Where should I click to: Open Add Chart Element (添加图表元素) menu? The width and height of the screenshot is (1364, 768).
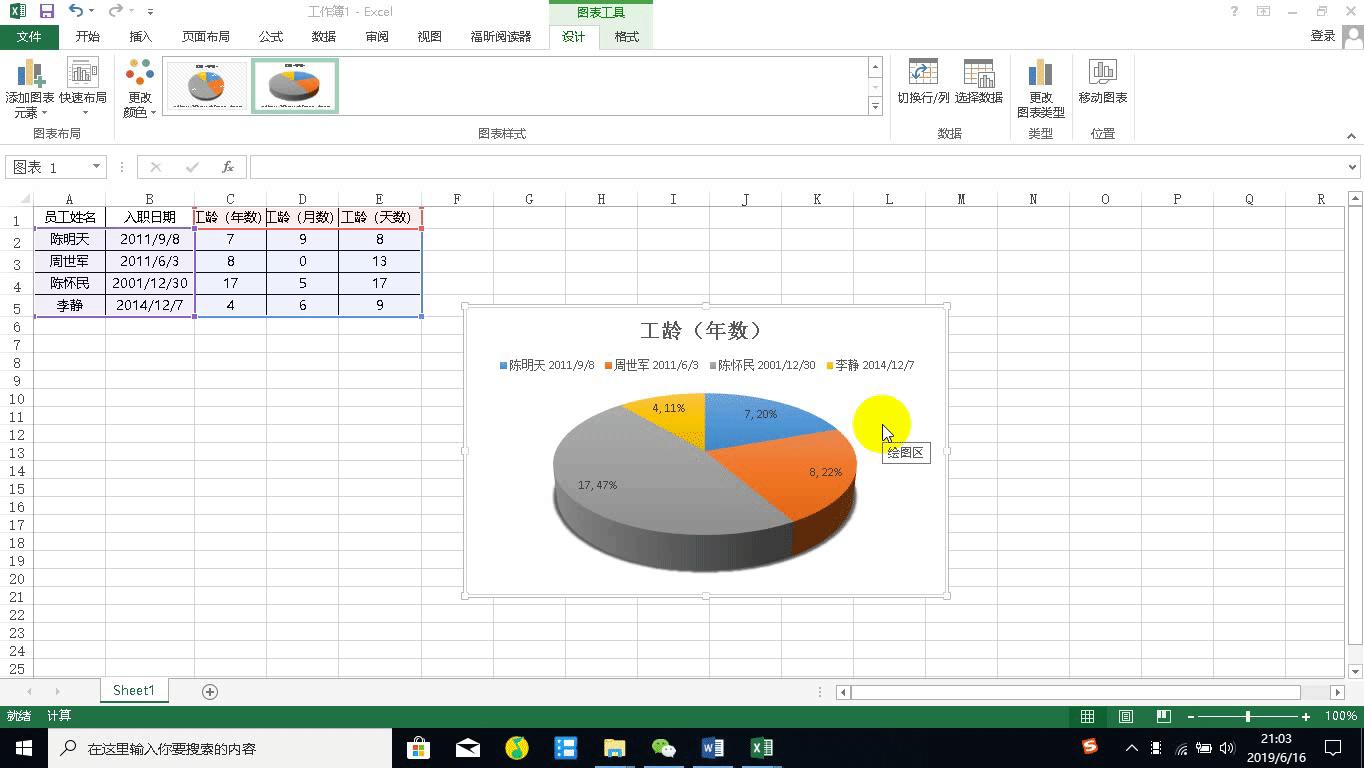pyautogui.click(x=30, y=88)
